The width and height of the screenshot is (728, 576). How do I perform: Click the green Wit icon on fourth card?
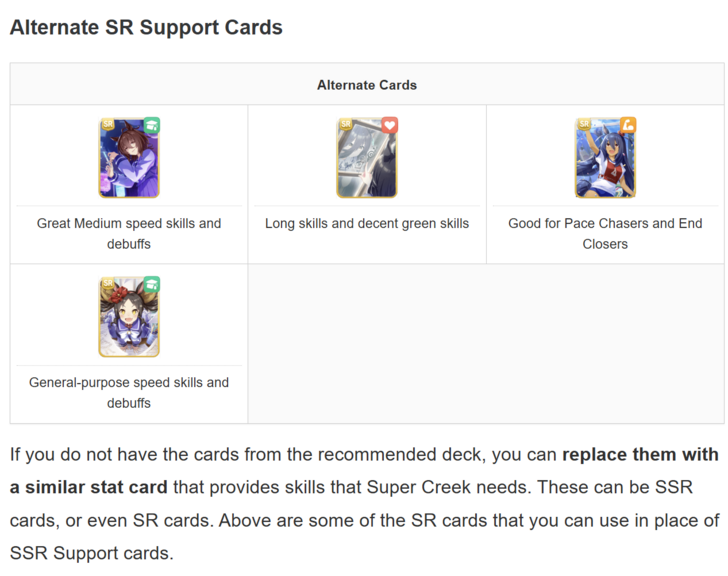tap(152, 285)
